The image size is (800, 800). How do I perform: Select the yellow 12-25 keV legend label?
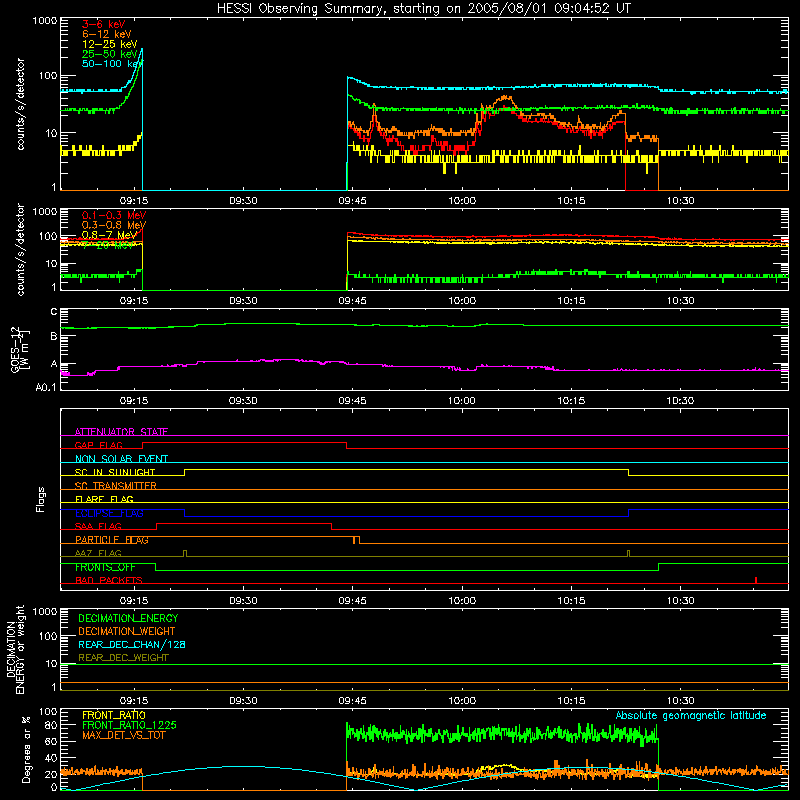point(110,44)
